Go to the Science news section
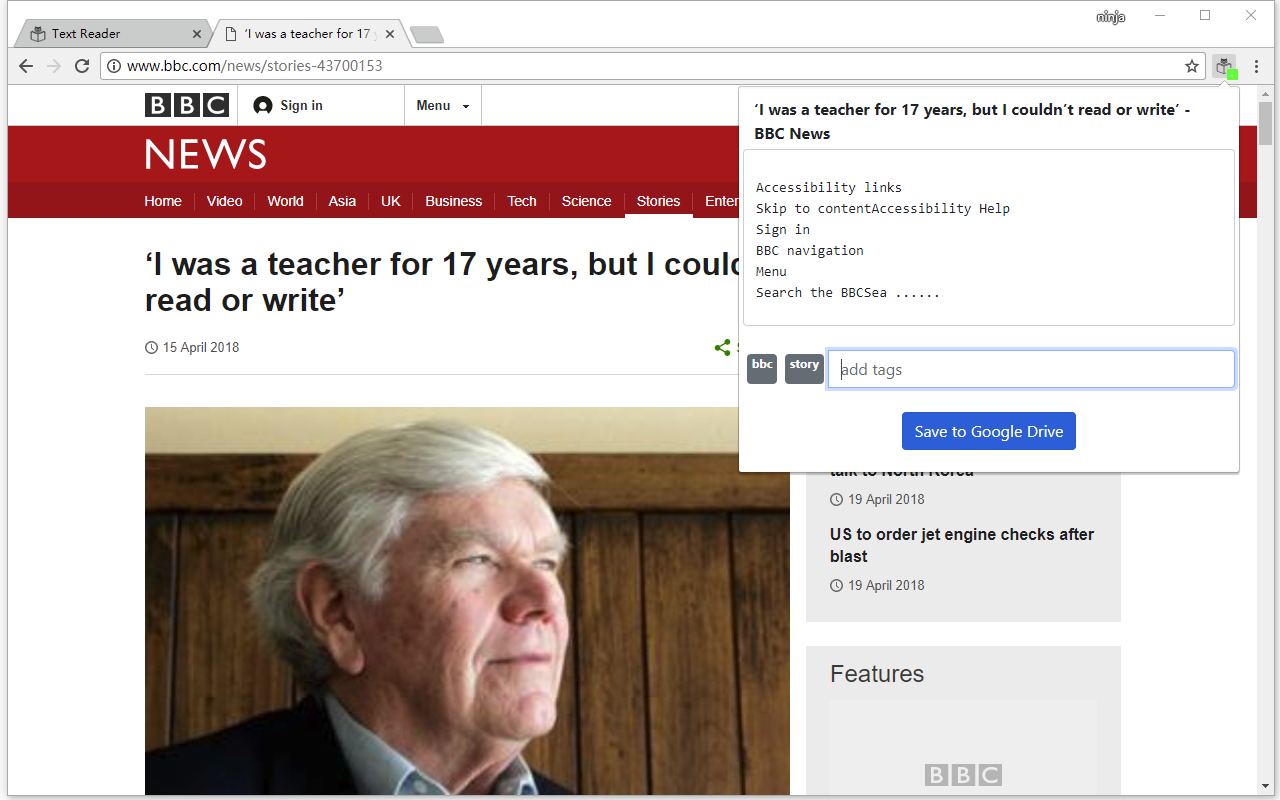This screenshot has width=1280, height=800. coord(586,201)
